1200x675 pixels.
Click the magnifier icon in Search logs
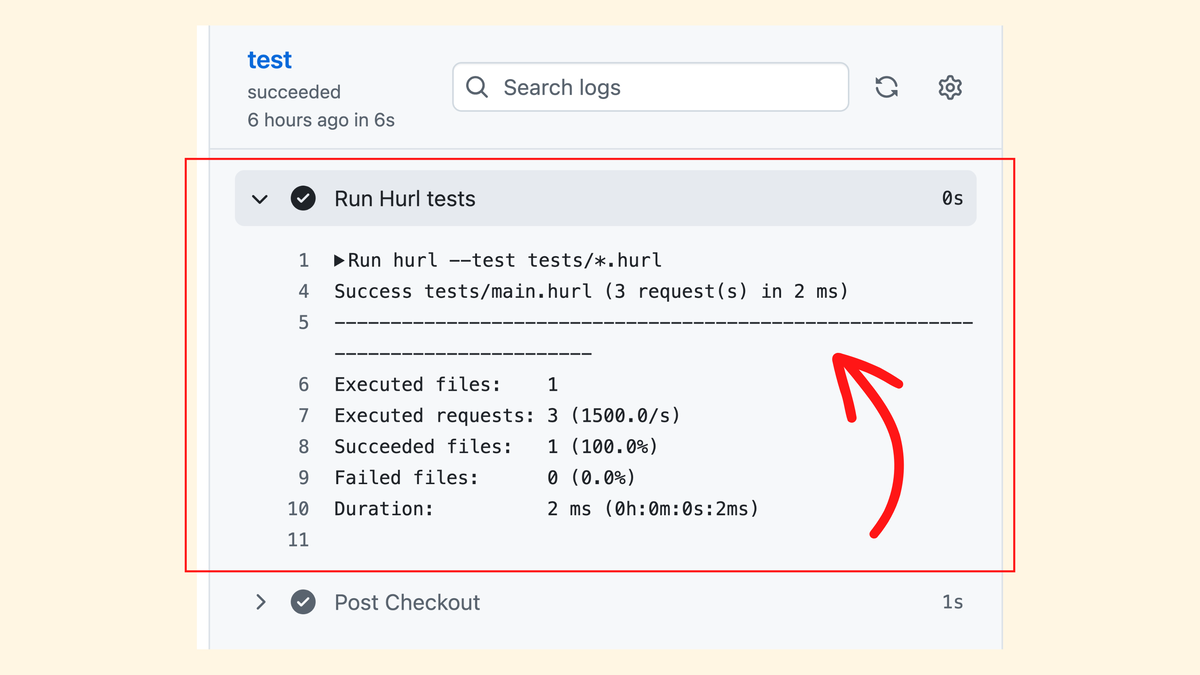[x=477, y=87]
